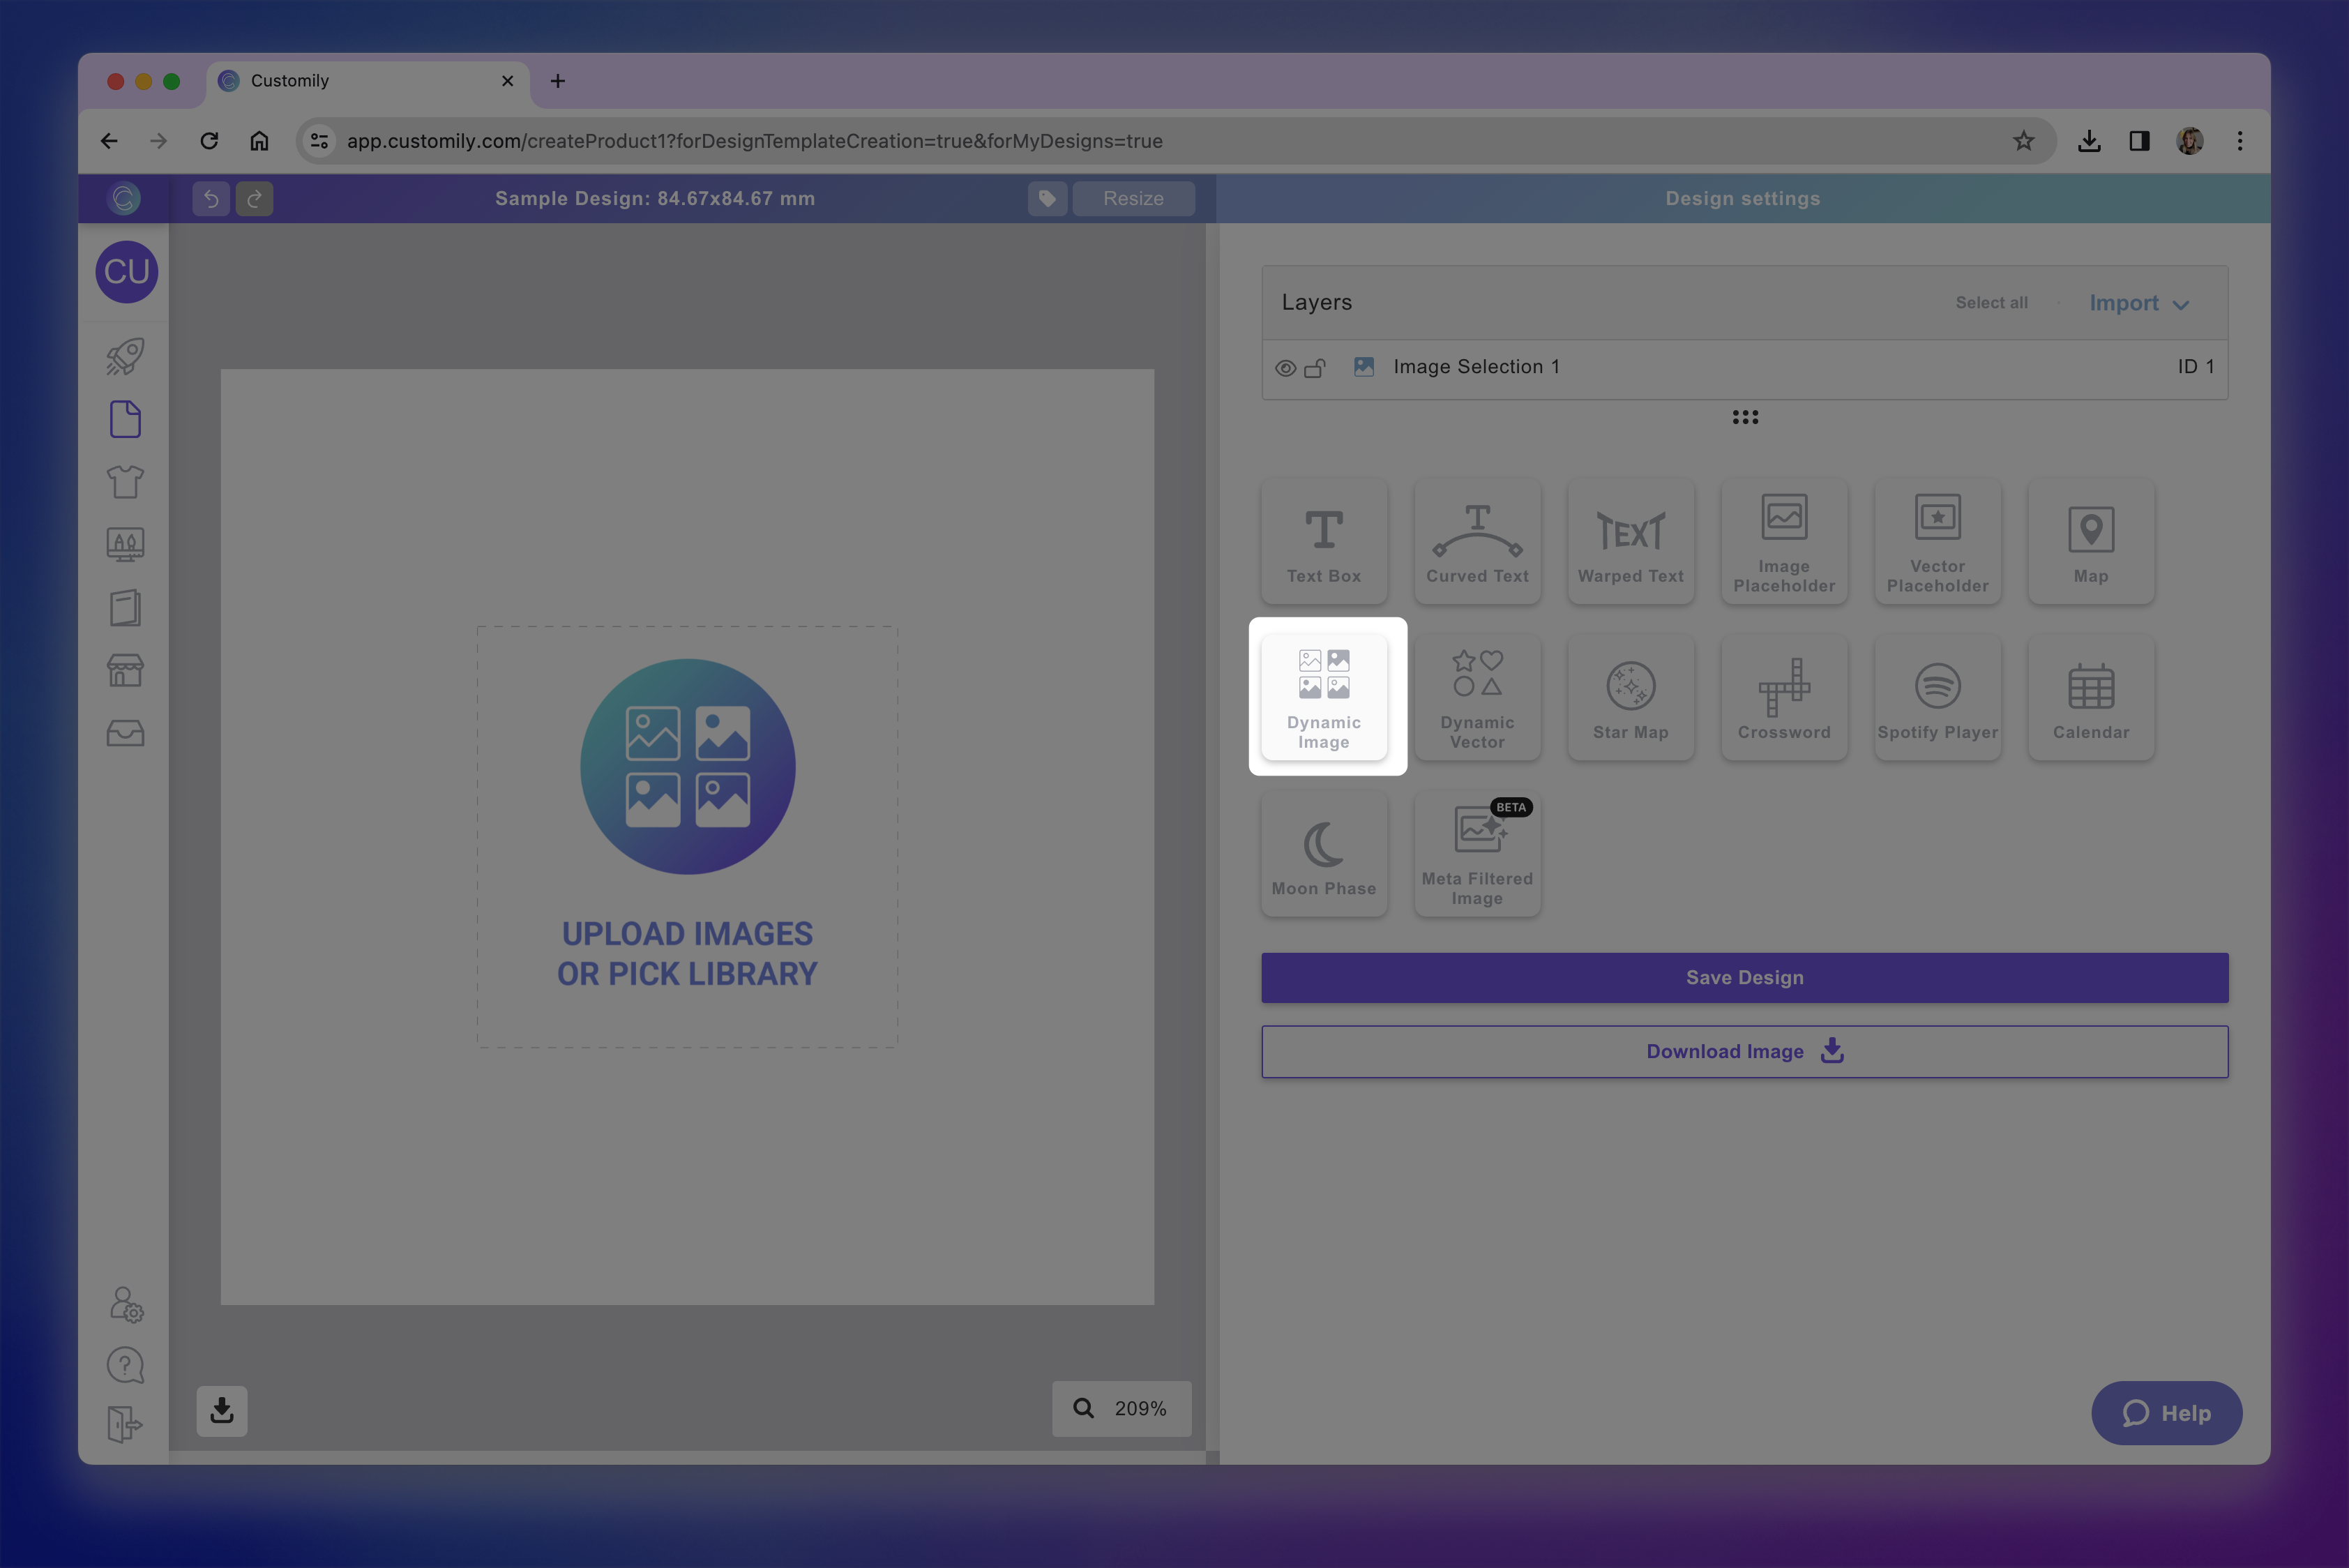The width and height of the screenshot is (2349, 1568).
Task: Click the undo arrow in top bar
Action: tap(211, 198)
